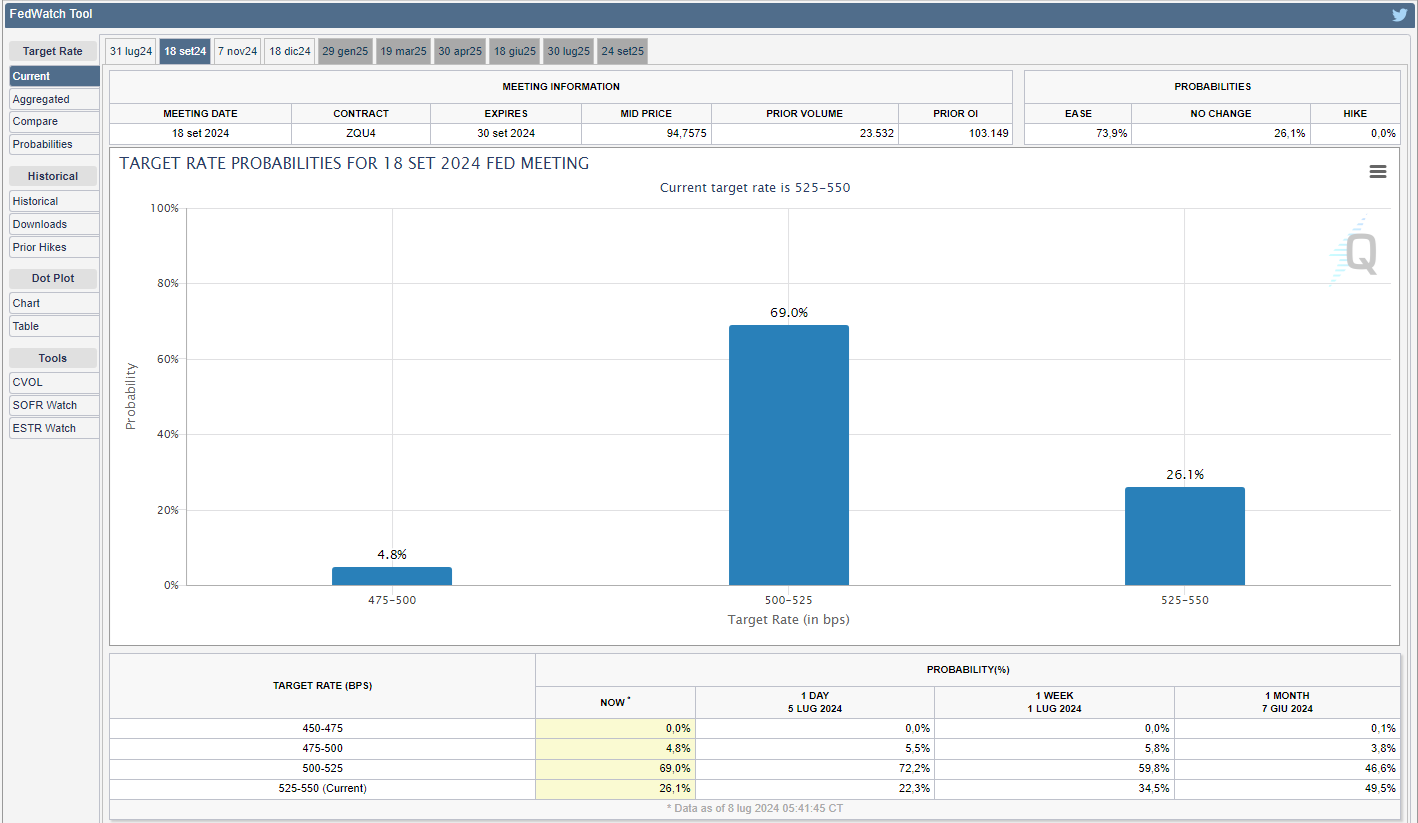Click the 525-550 blue bar

click(1184, 536)
